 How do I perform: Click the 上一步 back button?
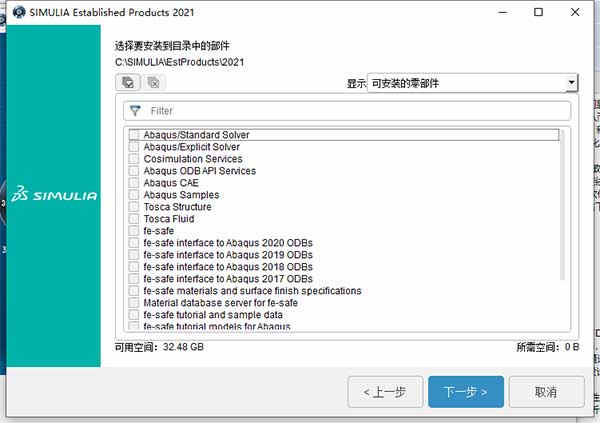(385, 392)
